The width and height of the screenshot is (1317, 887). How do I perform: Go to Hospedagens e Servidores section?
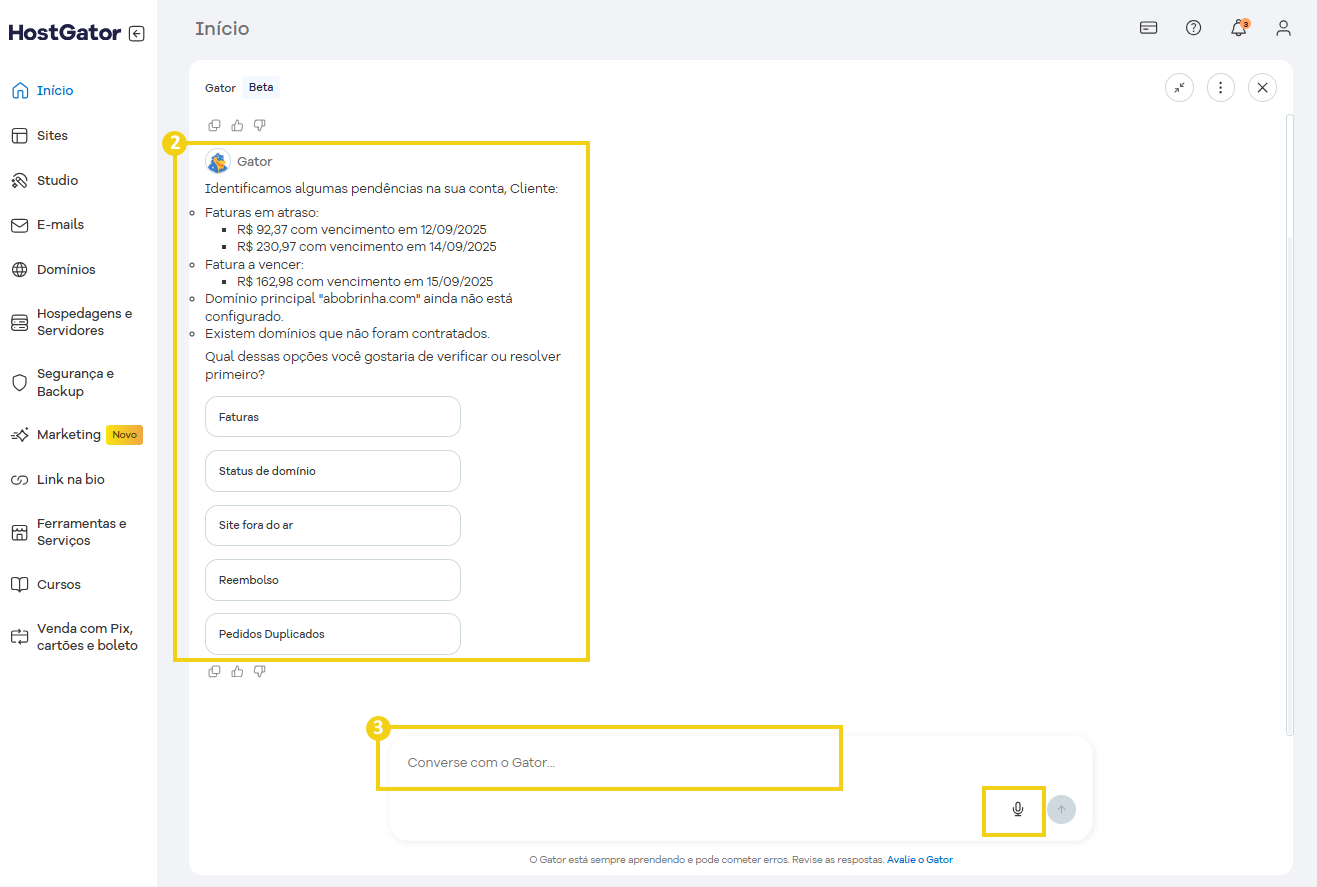[84, 322]
